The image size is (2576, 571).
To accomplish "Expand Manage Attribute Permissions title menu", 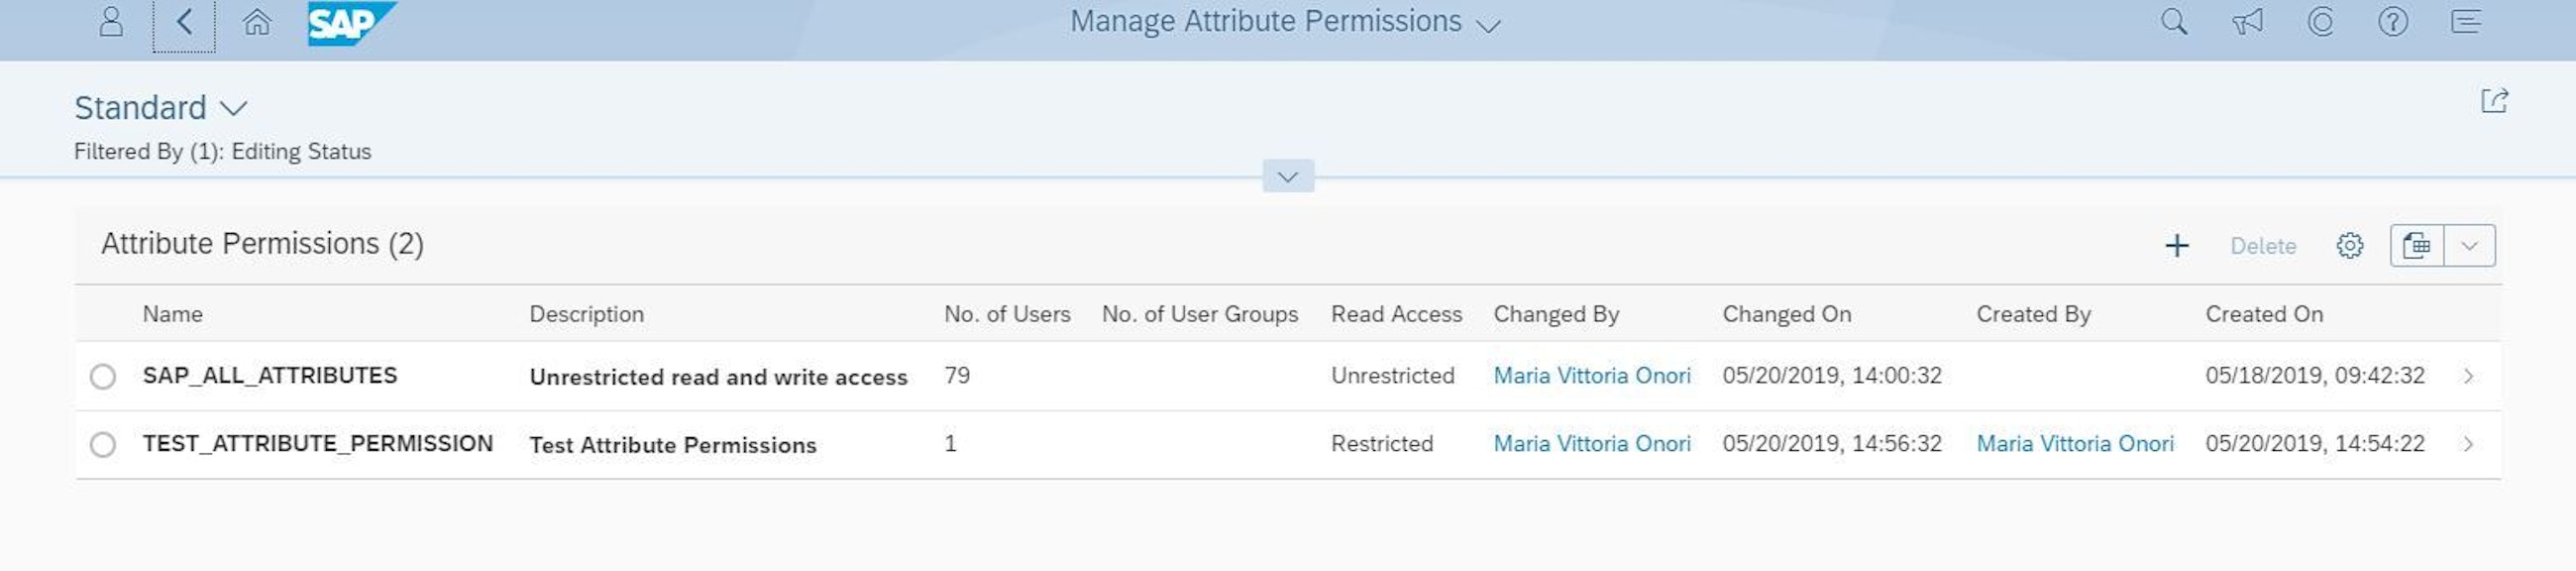I will [x=1489, y=25].
